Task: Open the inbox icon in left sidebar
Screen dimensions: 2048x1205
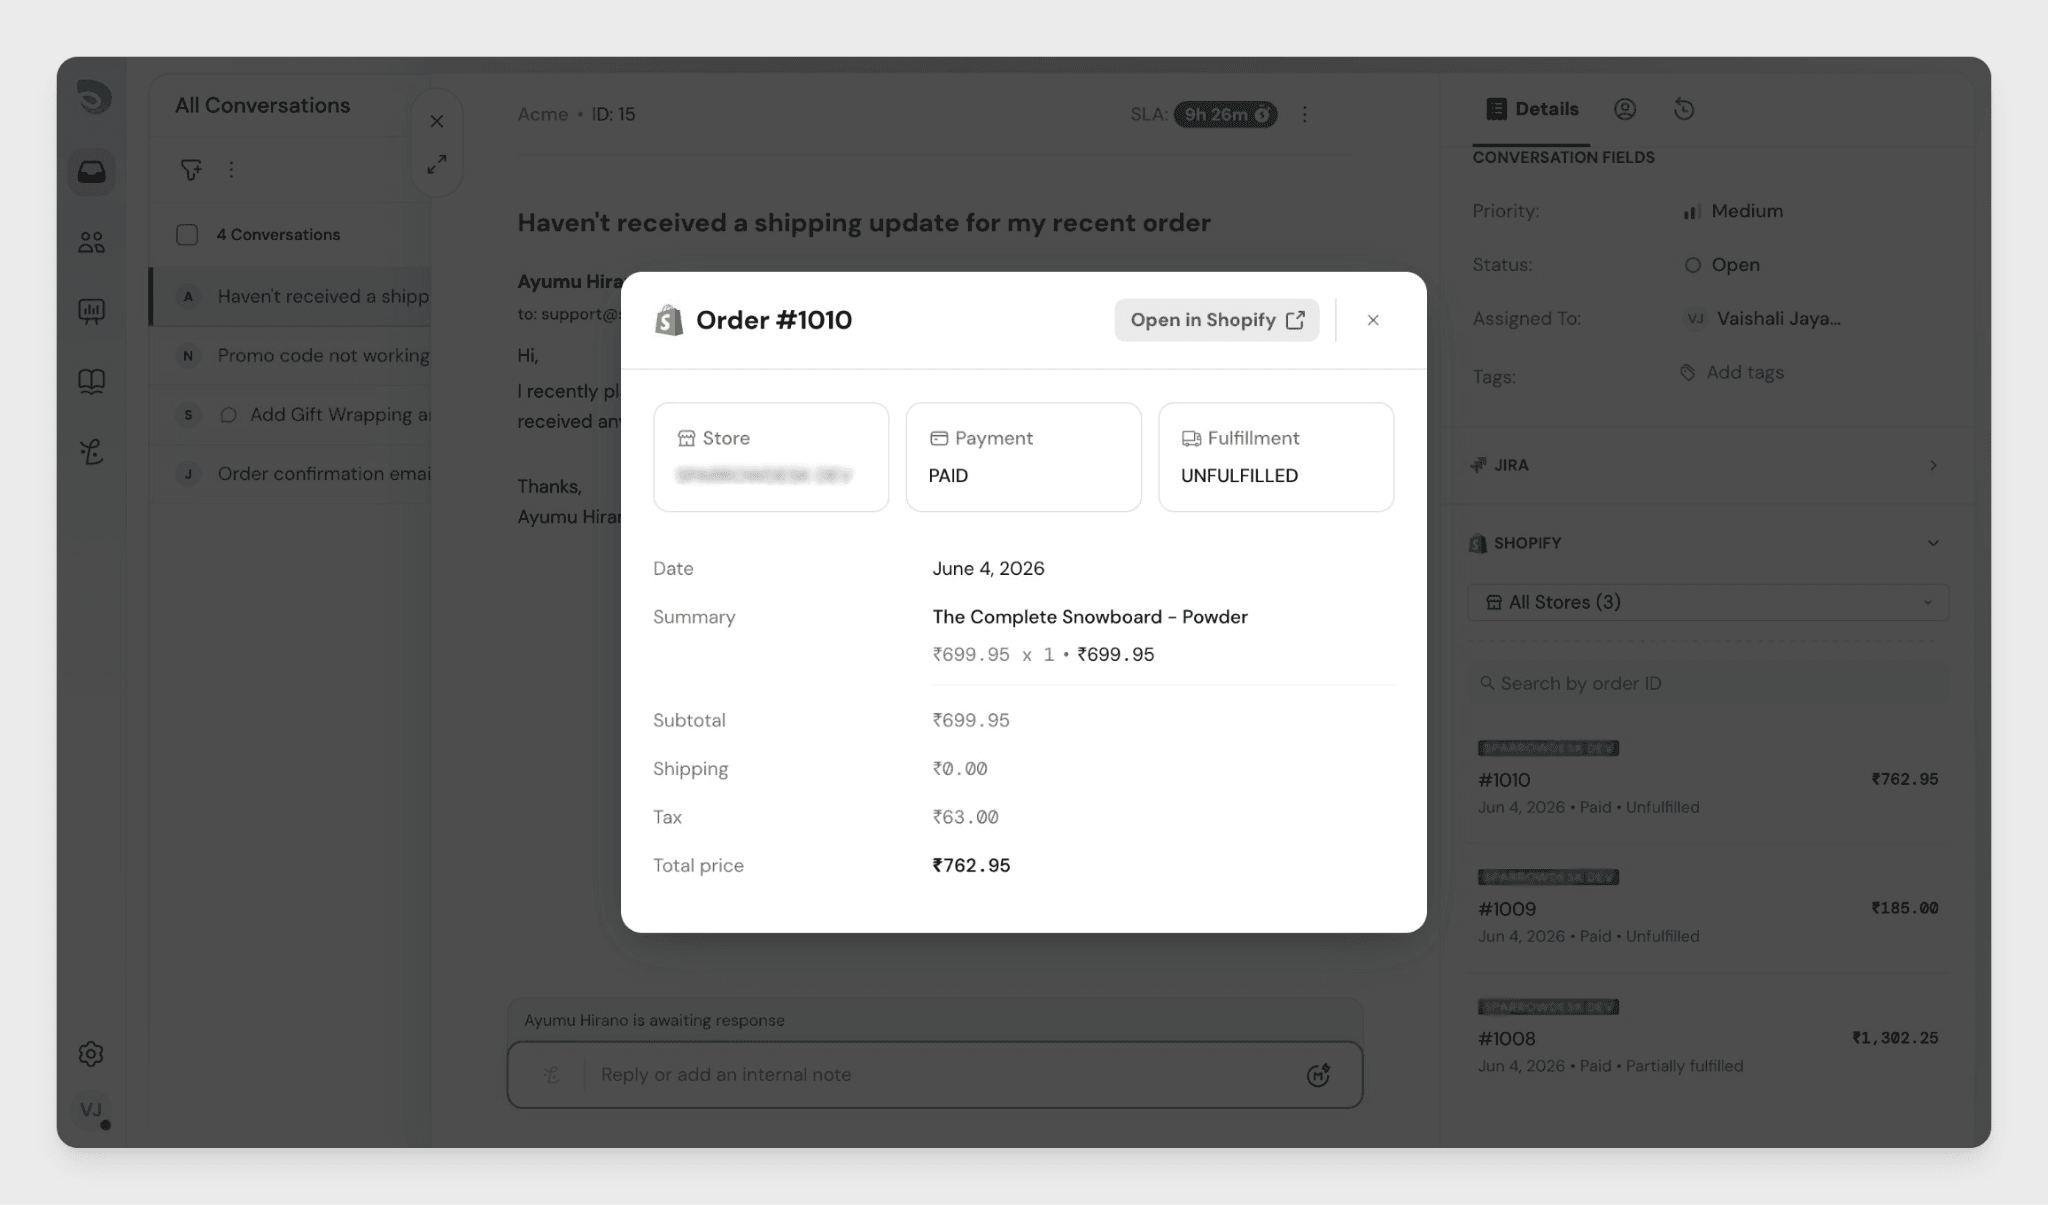Action: tap(91, 172)
